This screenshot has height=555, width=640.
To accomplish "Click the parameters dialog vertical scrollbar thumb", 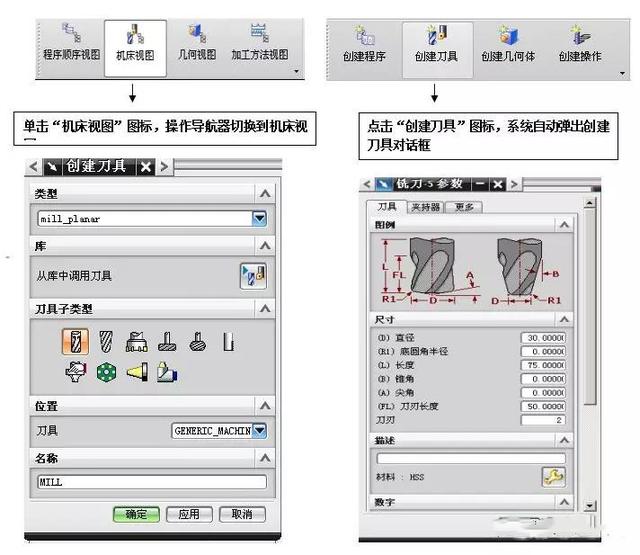I will point(590,306).
